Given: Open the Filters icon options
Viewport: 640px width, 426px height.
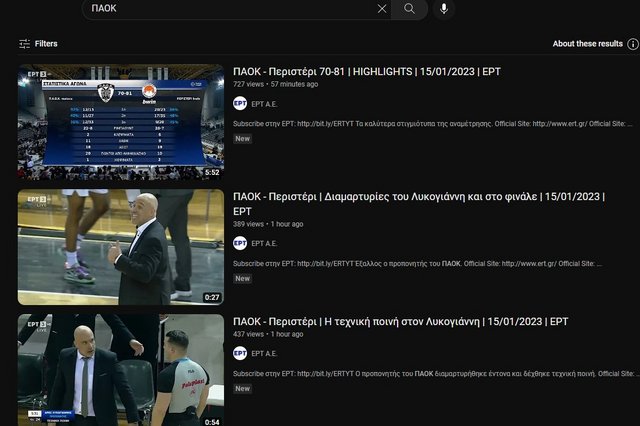Looking at the screenshot, I should coord(24,44).
